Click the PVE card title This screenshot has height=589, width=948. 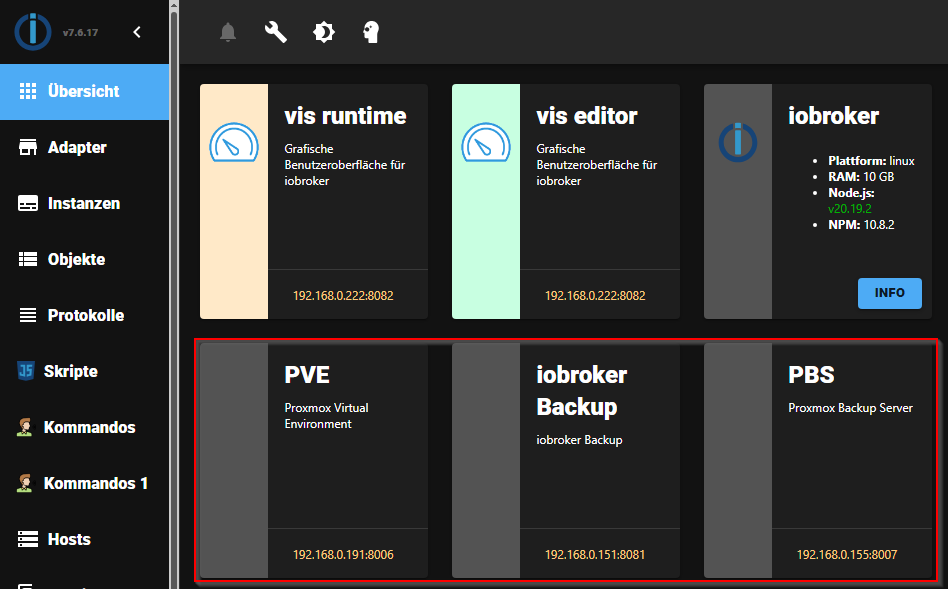pos(307,375)
